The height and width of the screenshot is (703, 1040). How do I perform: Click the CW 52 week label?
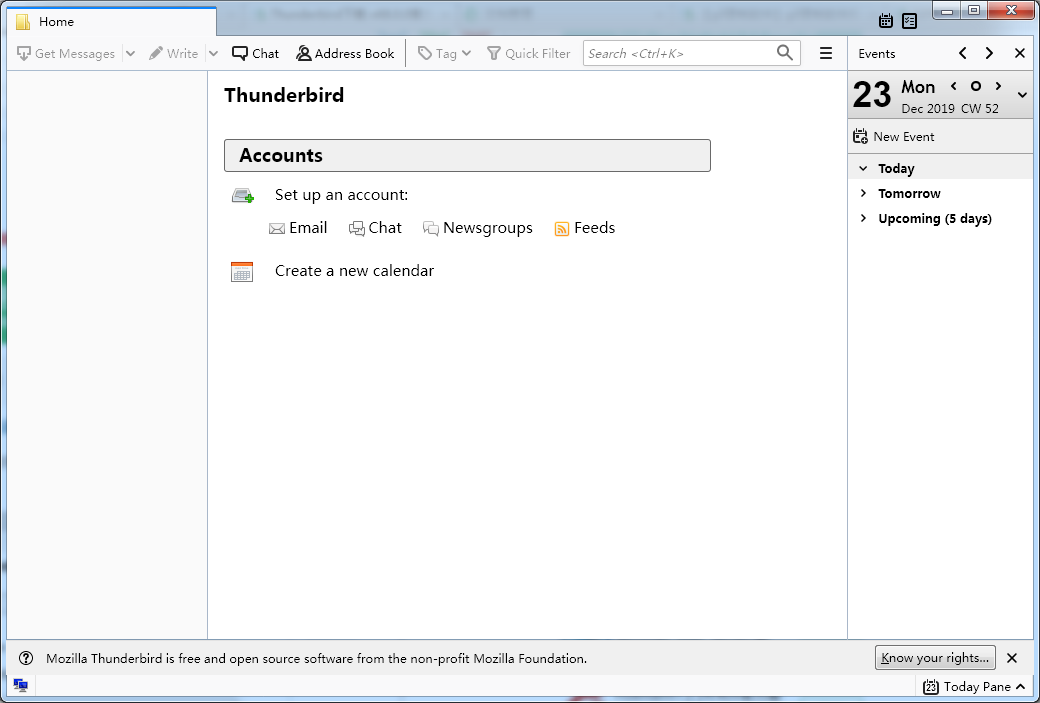[x=980, y=108]
